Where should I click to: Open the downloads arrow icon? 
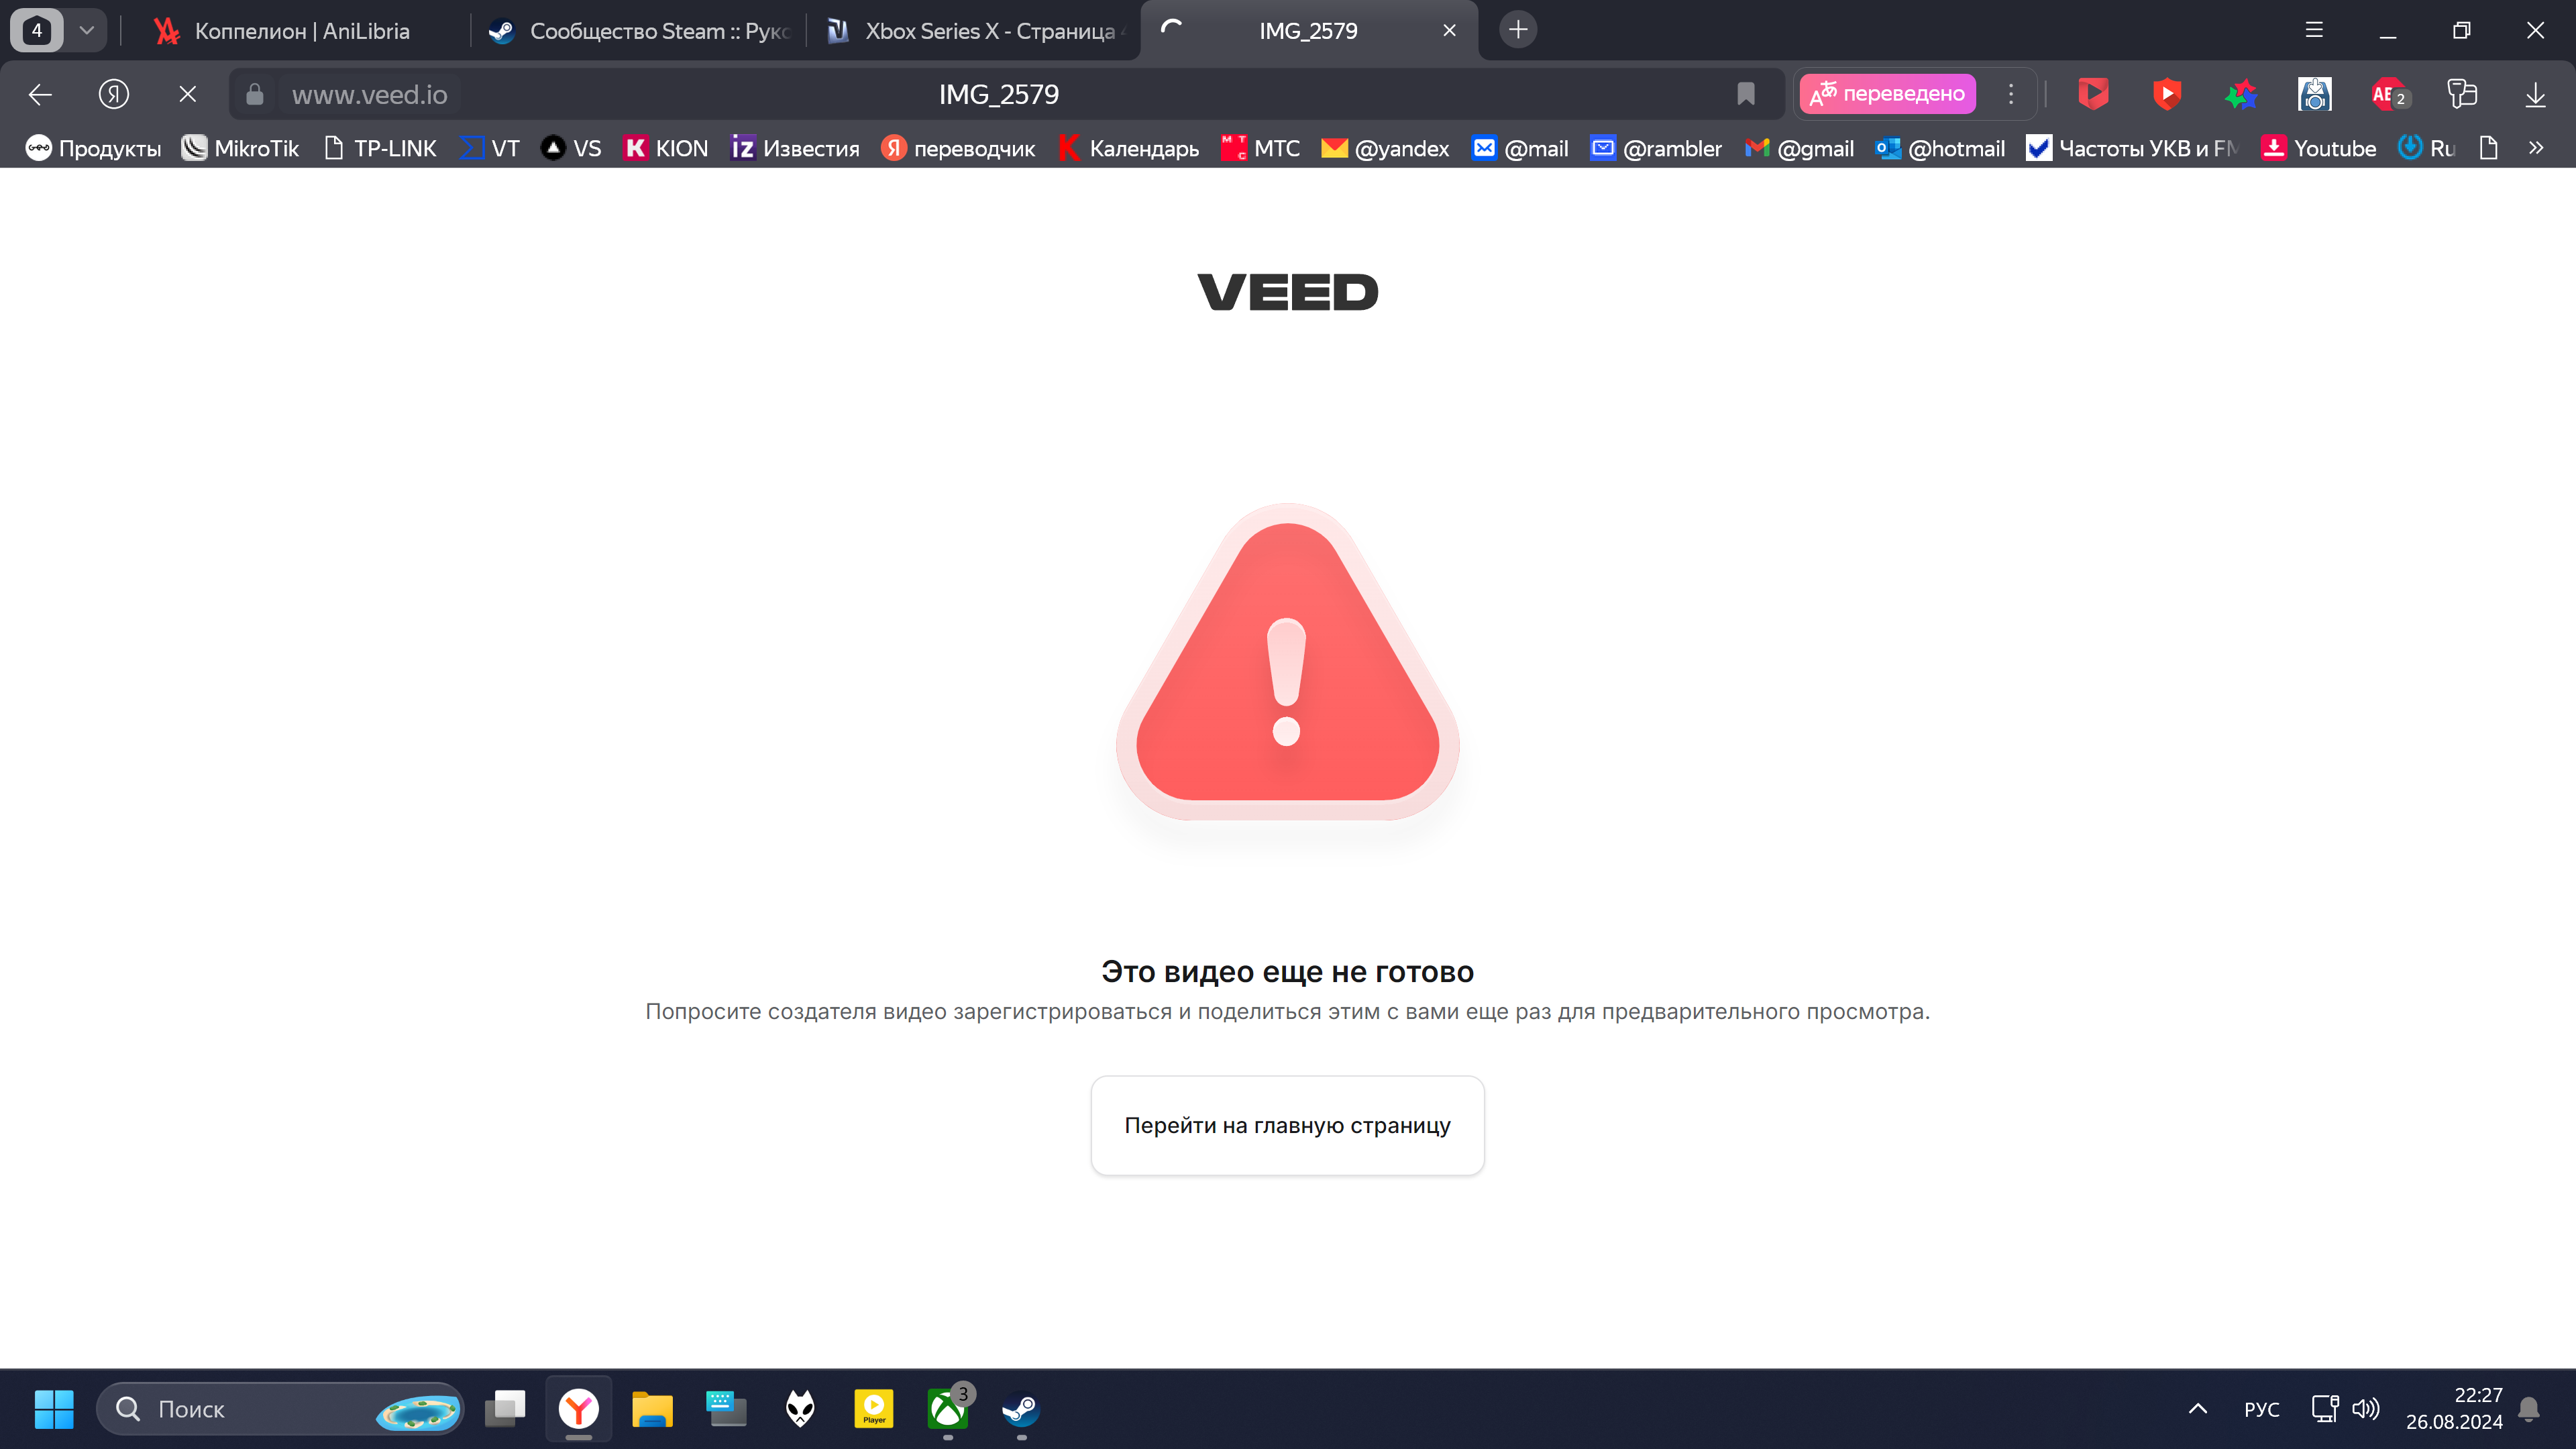[2535, 94]
